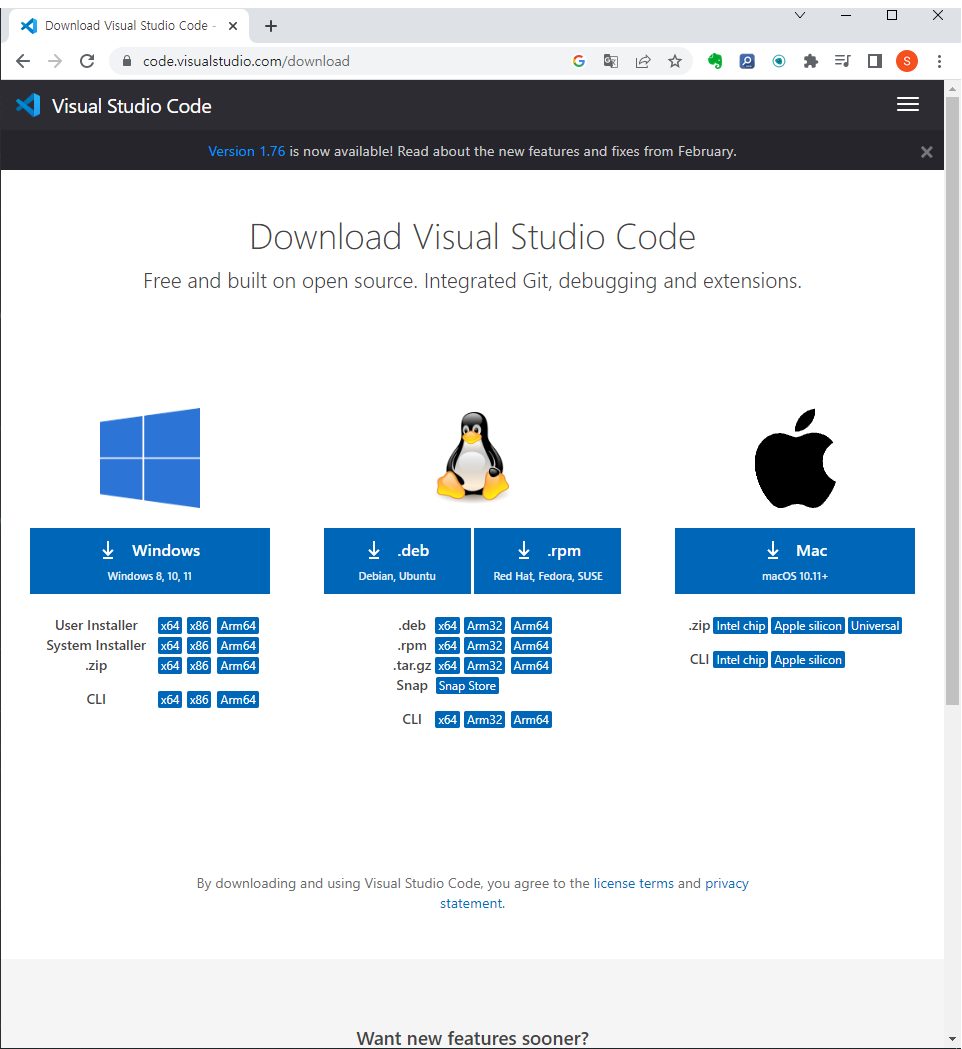Open the Snap Store link

467,686
